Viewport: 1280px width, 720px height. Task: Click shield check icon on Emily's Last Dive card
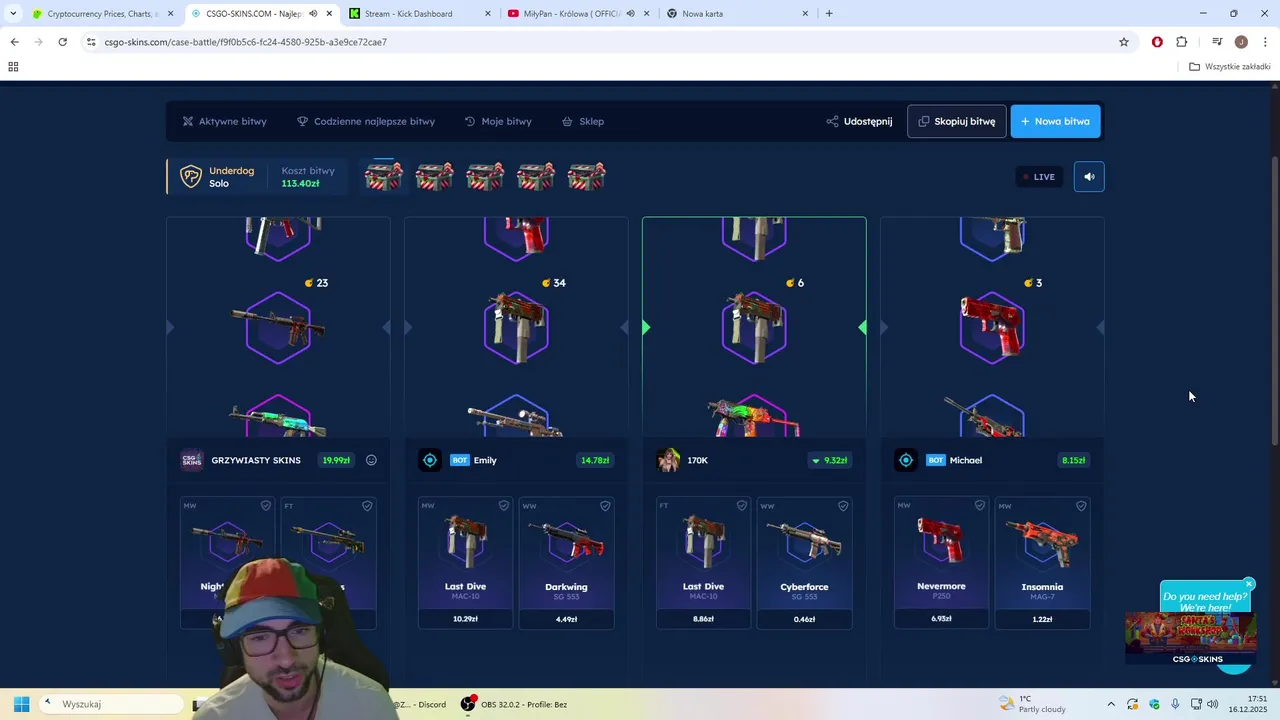pos(503,506)
